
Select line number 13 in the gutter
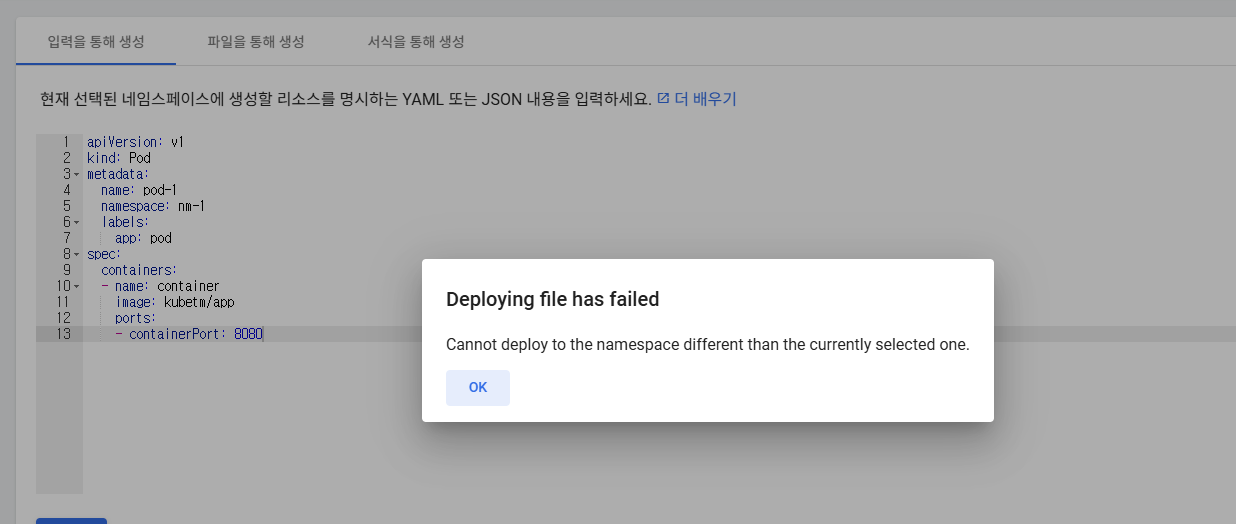pyautogui.click(x=64, y=334)
